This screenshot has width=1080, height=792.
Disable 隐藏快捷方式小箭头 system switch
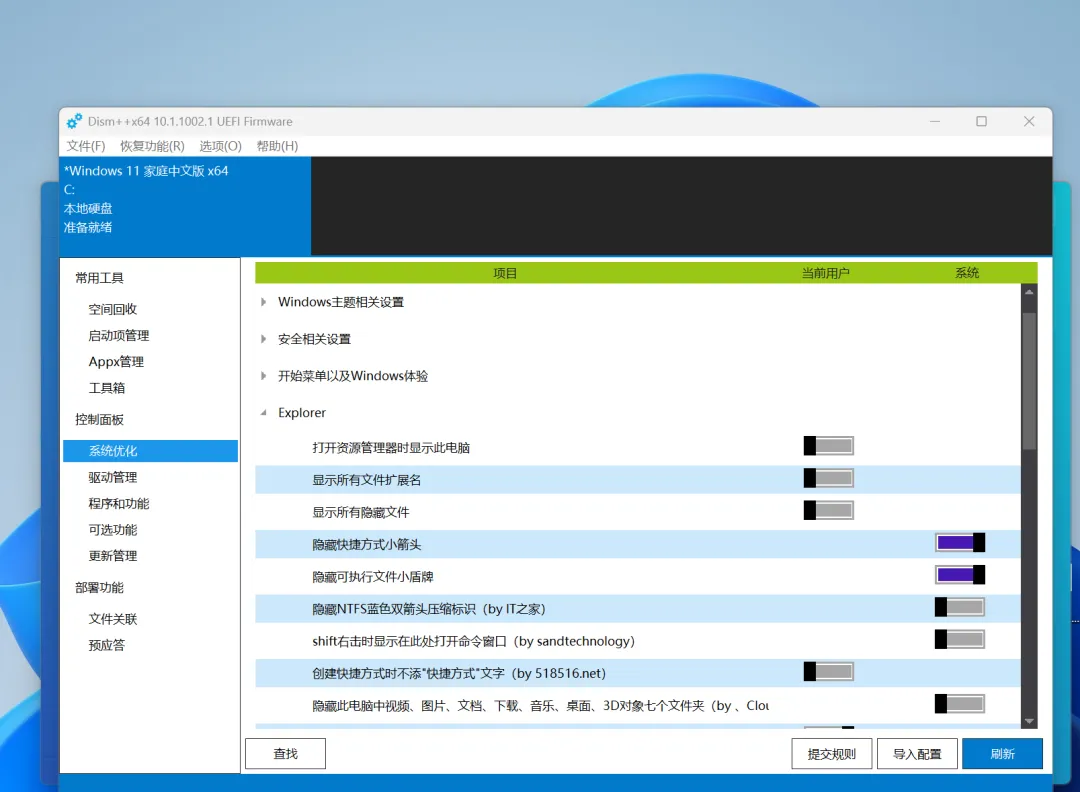click(x=960, y=543)
